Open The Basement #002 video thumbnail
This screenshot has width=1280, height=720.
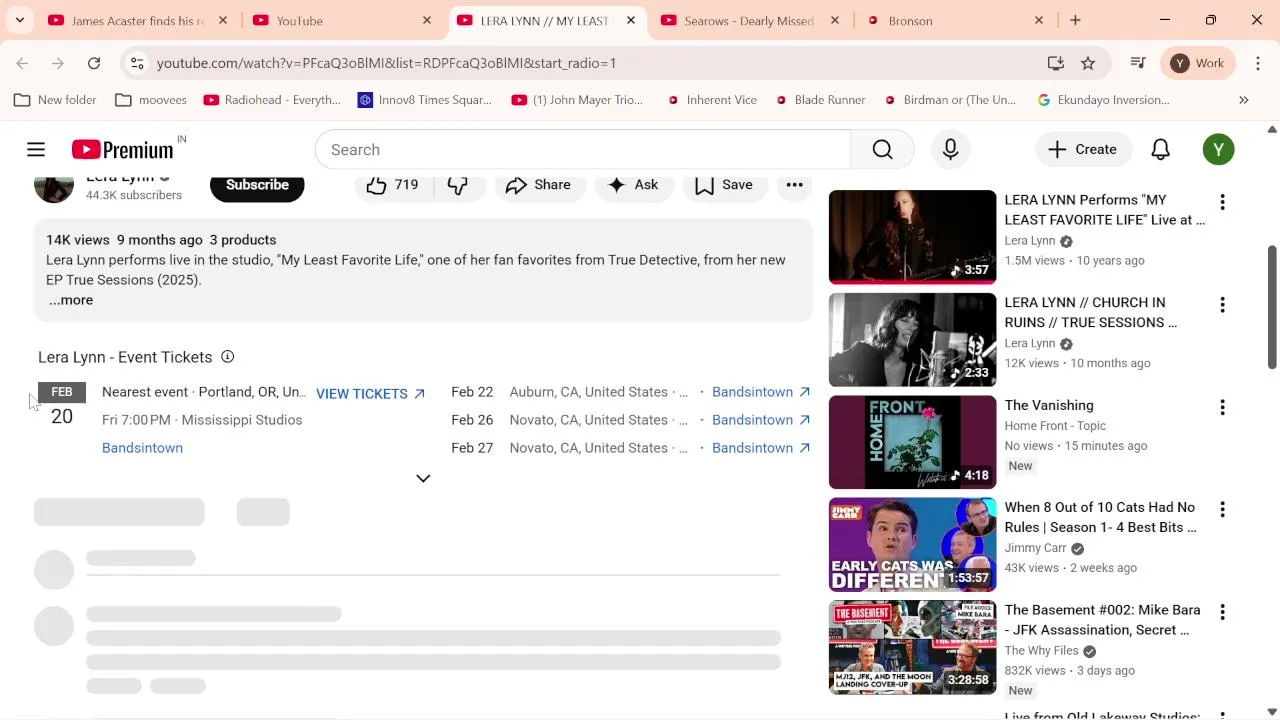[912, 647]
